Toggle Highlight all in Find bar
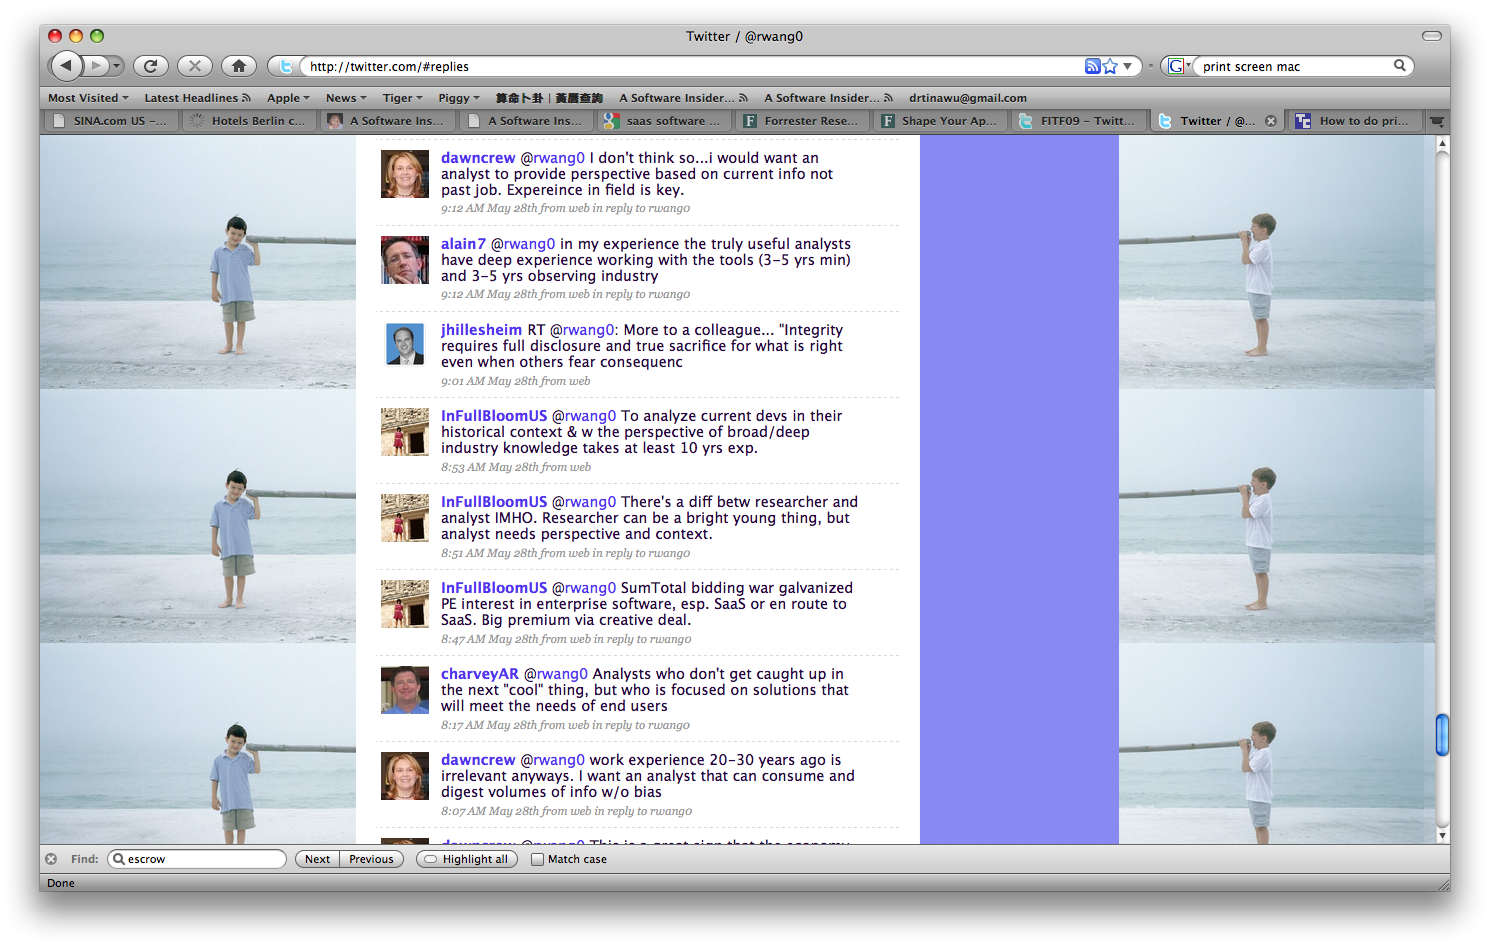This screenshot has width=1490, height=946. 467,859
